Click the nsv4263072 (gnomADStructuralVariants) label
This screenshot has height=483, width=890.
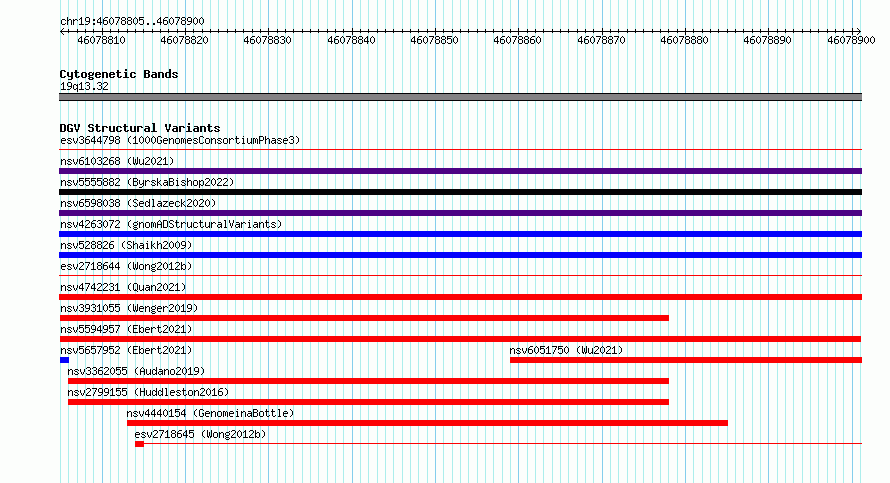171,224
